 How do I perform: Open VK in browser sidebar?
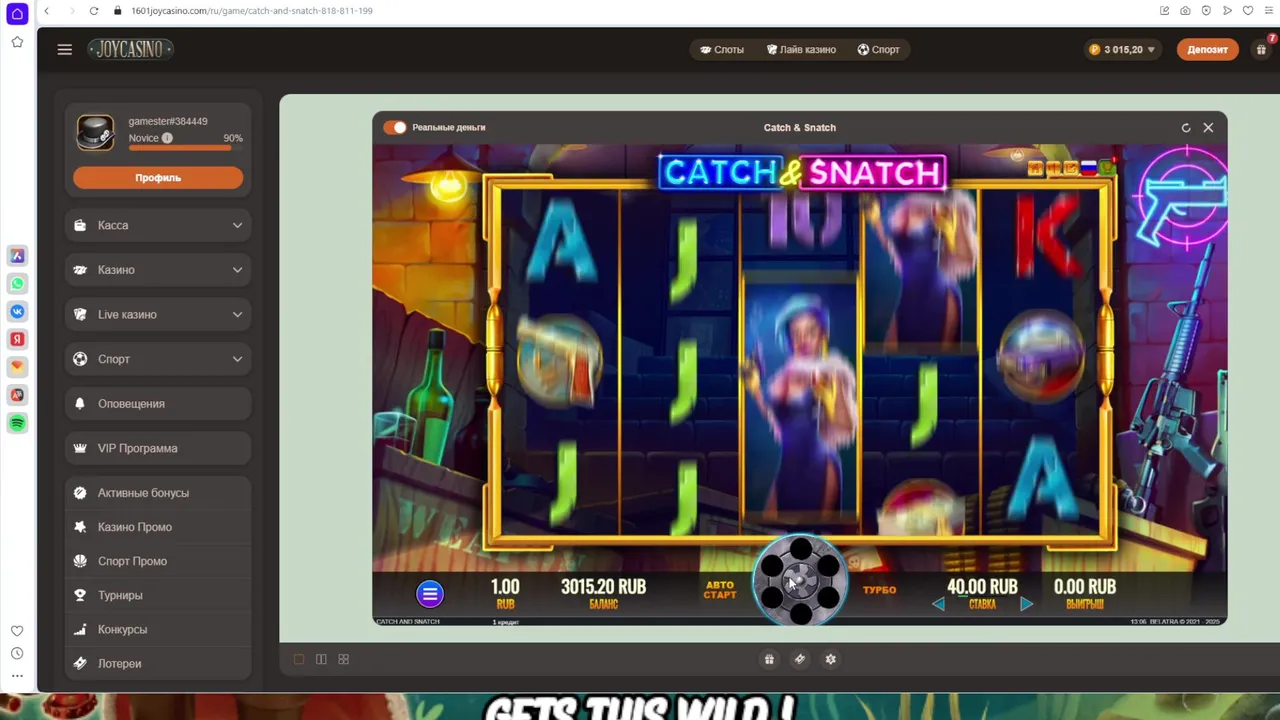point(17,312)
